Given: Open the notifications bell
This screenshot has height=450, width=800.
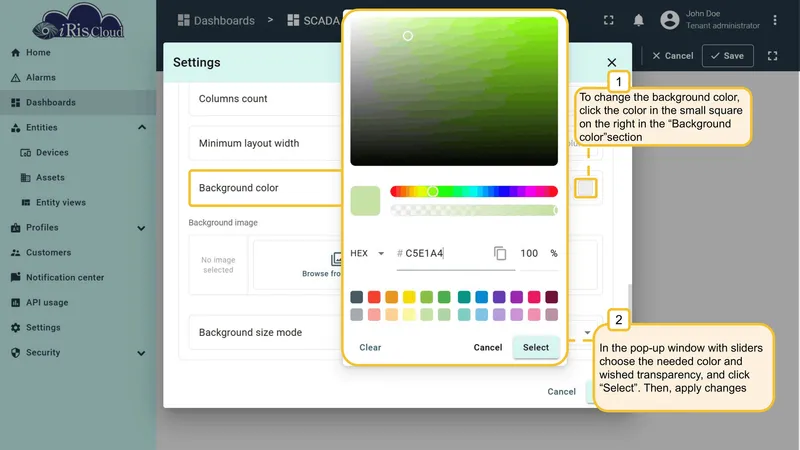Looking at the screenshot, I should (x=638, y=20).
